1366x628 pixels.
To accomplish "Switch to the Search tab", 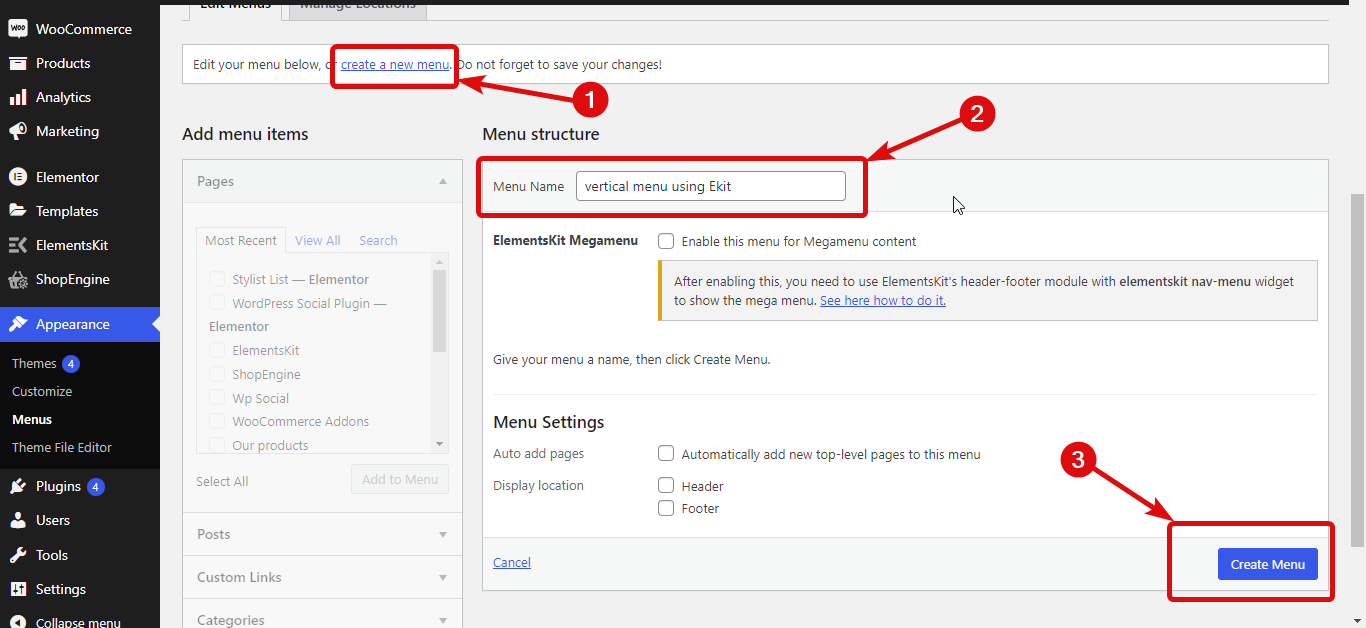I will coord(378,240).
